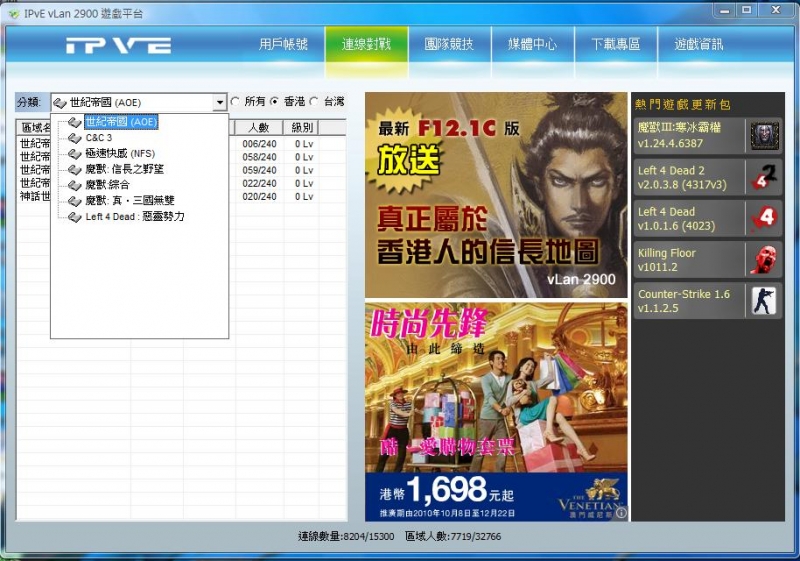Viewport: 800px width, 561px height.
Task: Choose 極速快感 (NFS) in dropdown list
Action: pyautogui.click(x=120, y=154)
